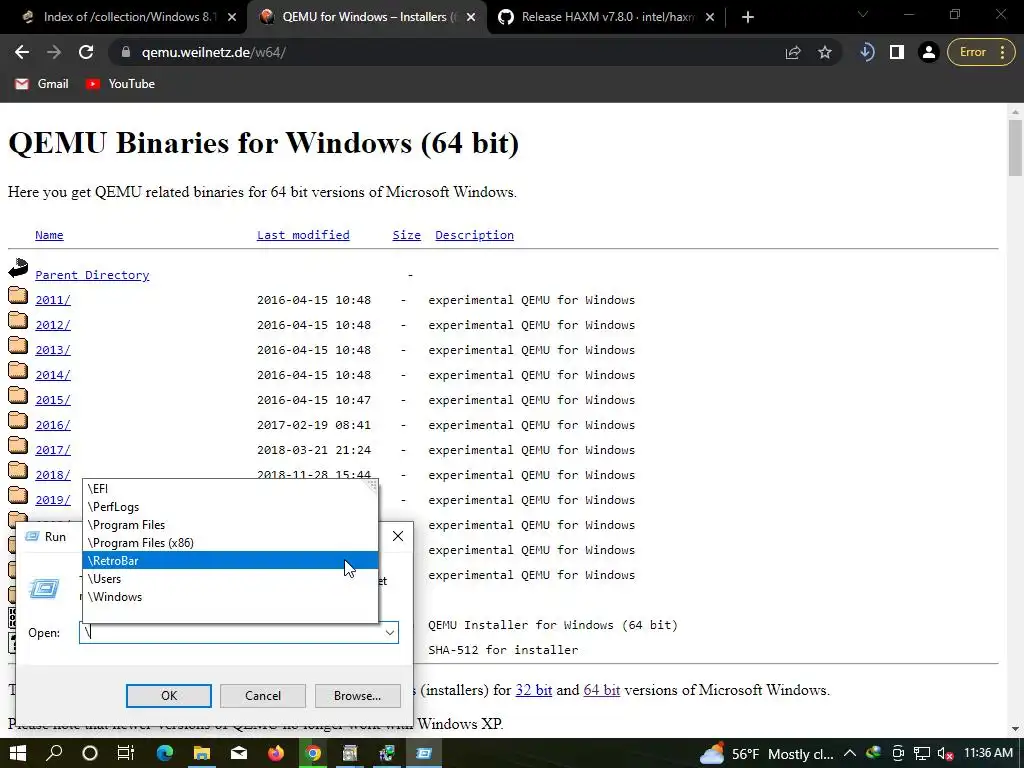
Task: Click the site lock icon in address bar
Action: (125, 52)
